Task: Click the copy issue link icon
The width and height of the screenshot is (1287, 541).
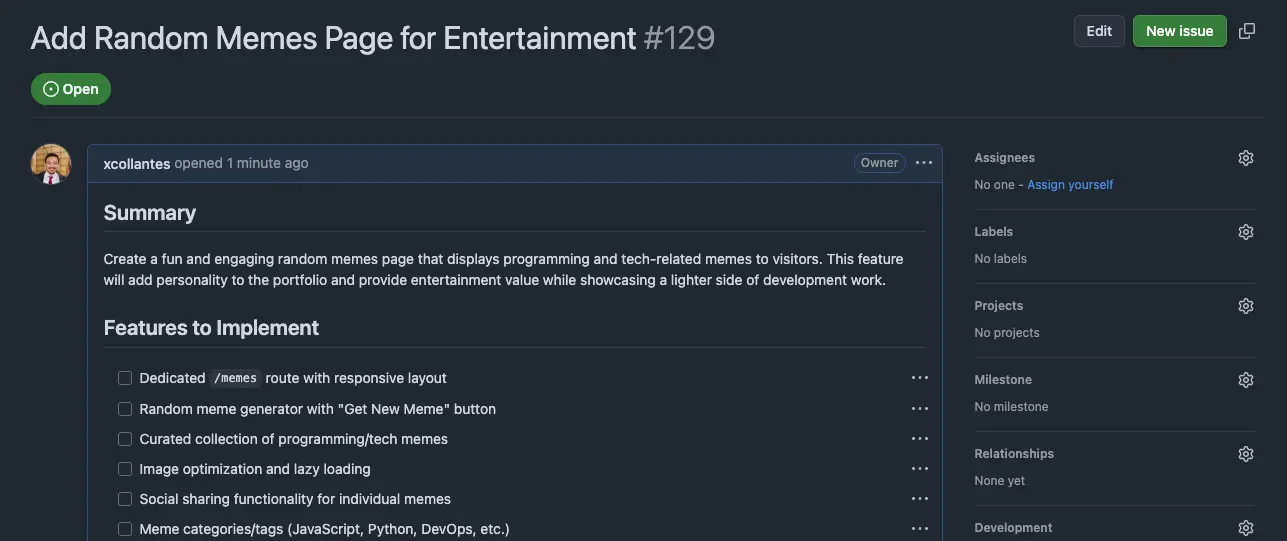Action: click(x=1247, y=31)
